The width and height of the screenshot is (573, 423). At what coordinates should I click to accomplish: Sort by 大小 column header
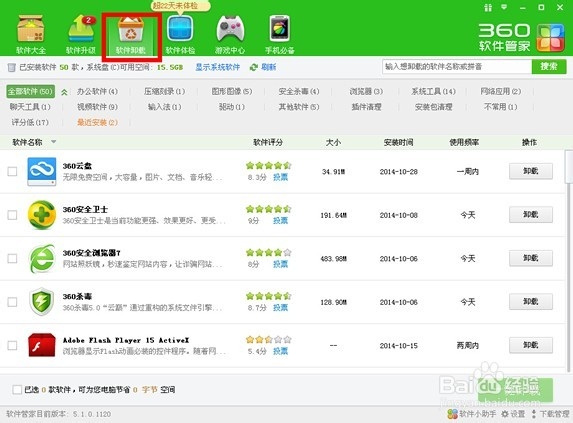[x=333, y=142]
